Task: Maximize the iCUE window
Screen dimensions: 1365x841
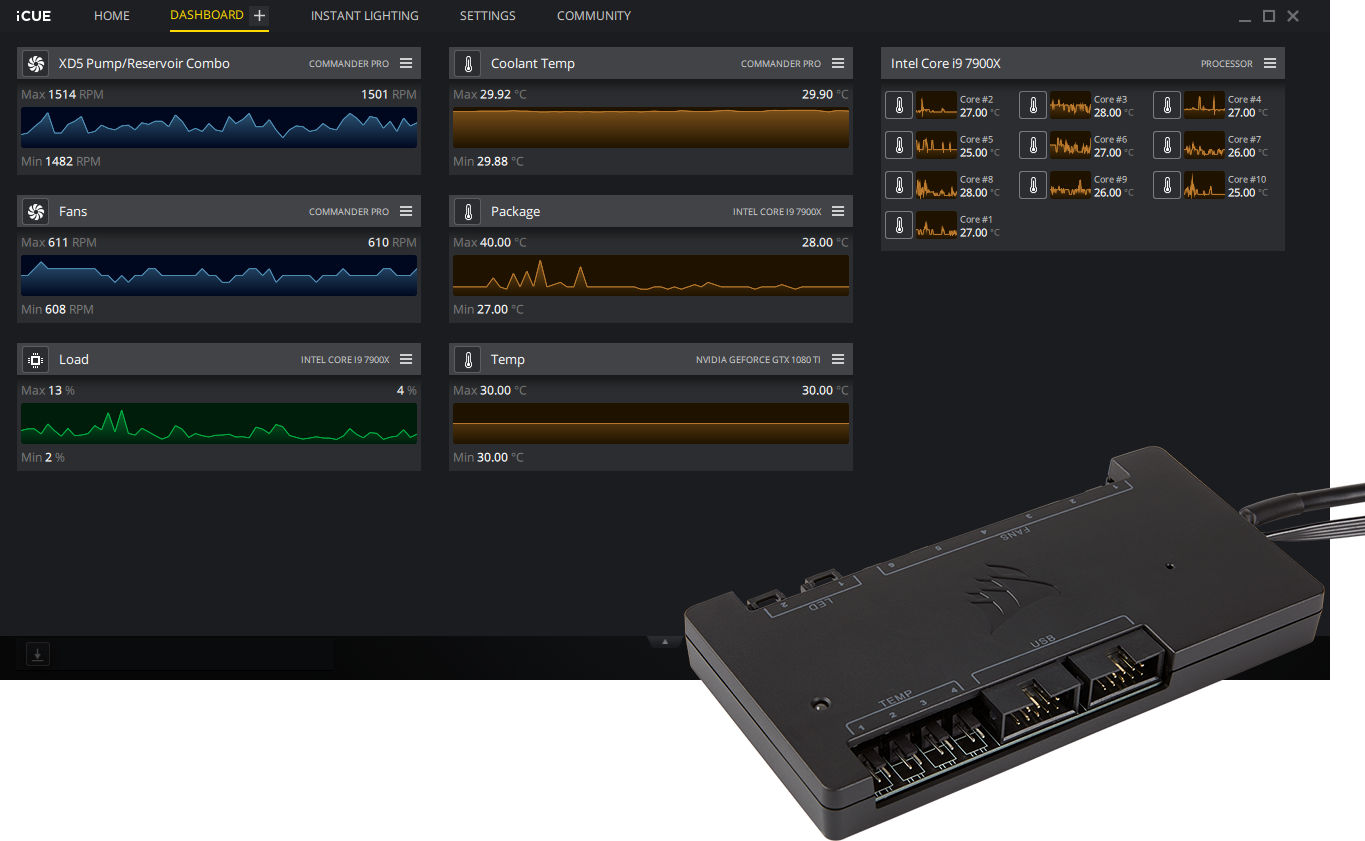Action: 1269,16
